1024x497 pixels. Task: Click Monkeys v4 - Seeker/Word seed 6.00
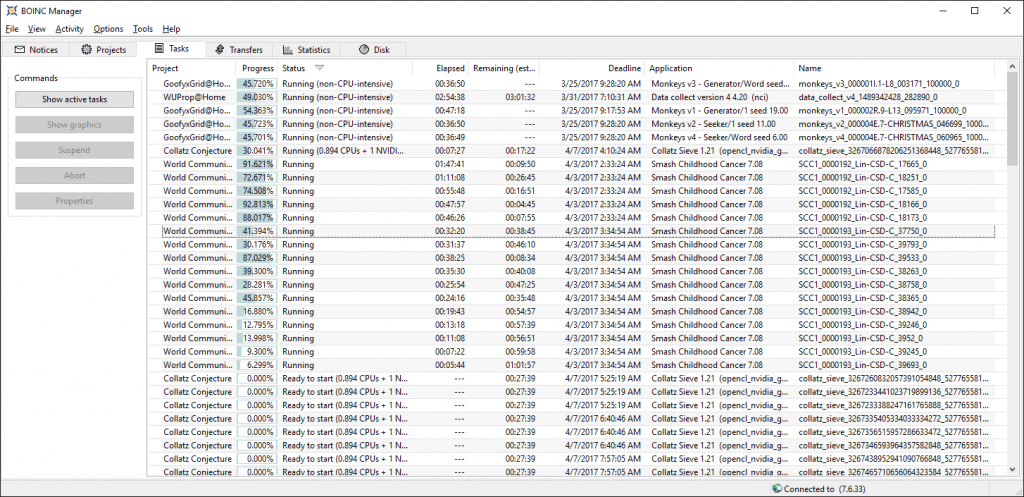pos(718,137)
